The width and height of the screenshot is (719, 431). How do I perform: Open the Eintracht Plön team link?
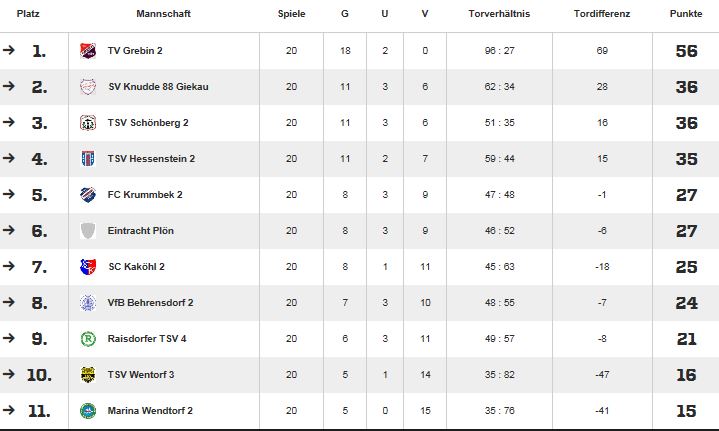click(141, 231)
